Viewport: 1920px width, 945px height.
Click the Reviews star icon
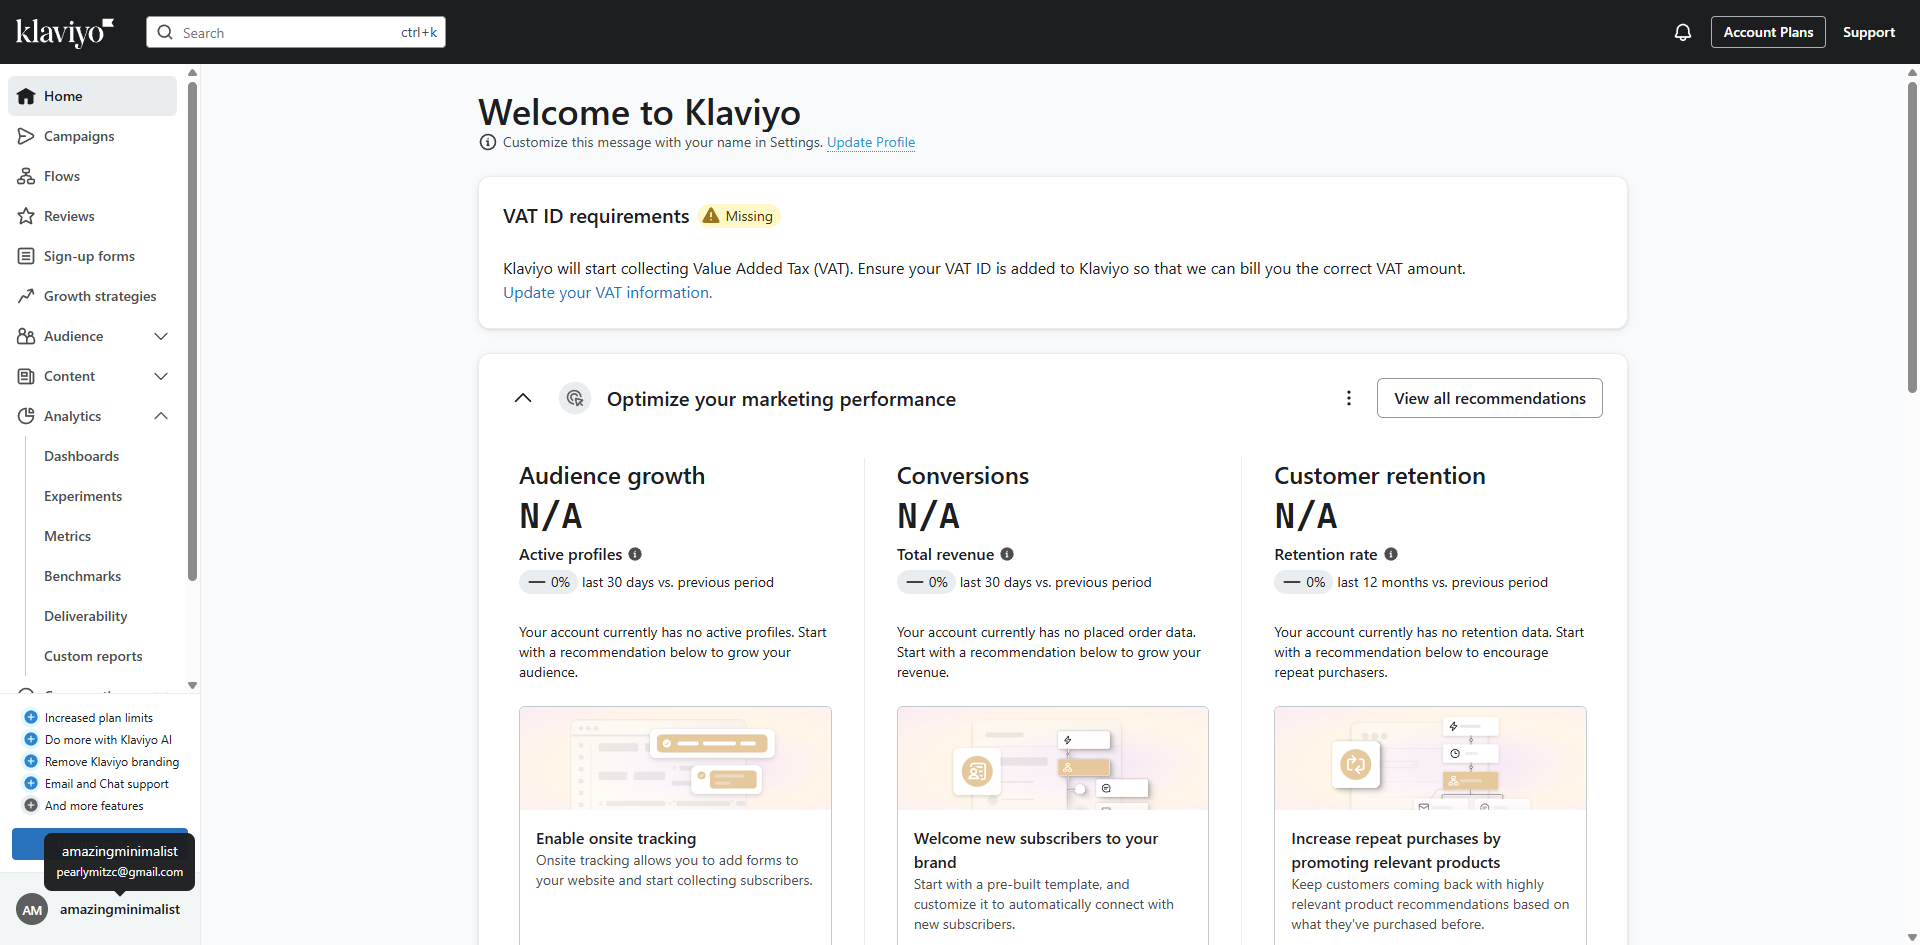(x=26, y=216)
